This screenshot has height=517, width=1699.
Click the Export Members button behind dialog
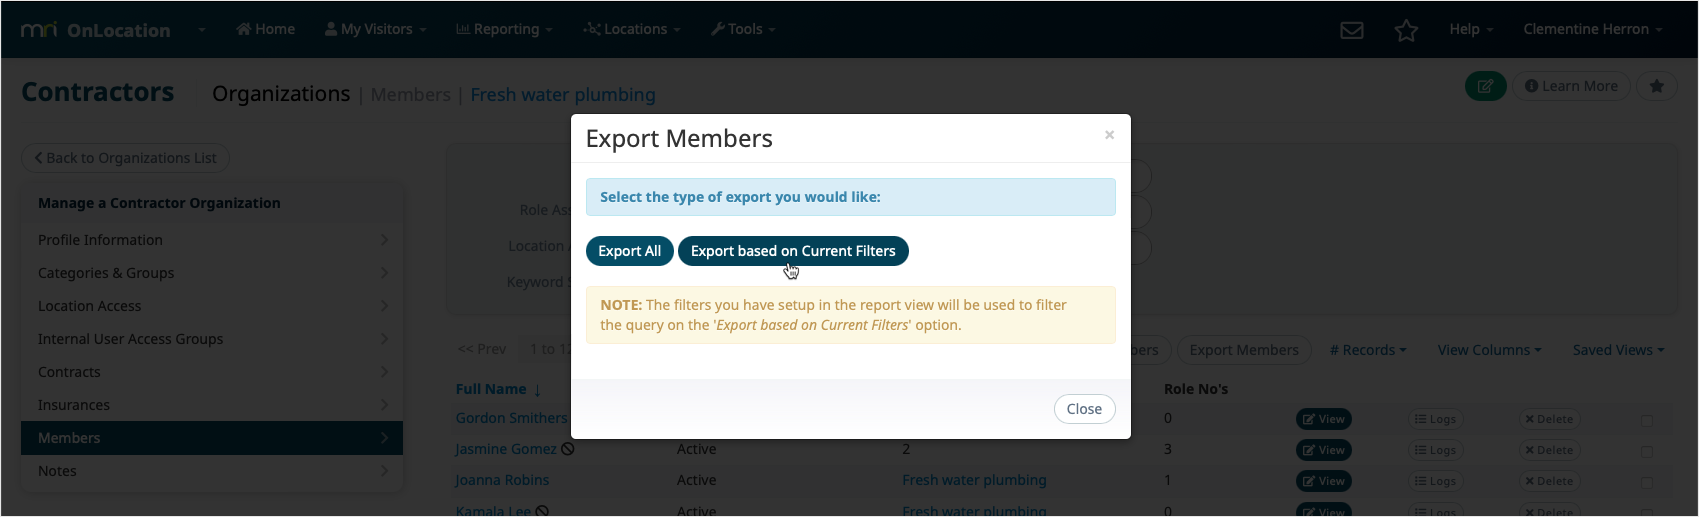pos(1244,350)
